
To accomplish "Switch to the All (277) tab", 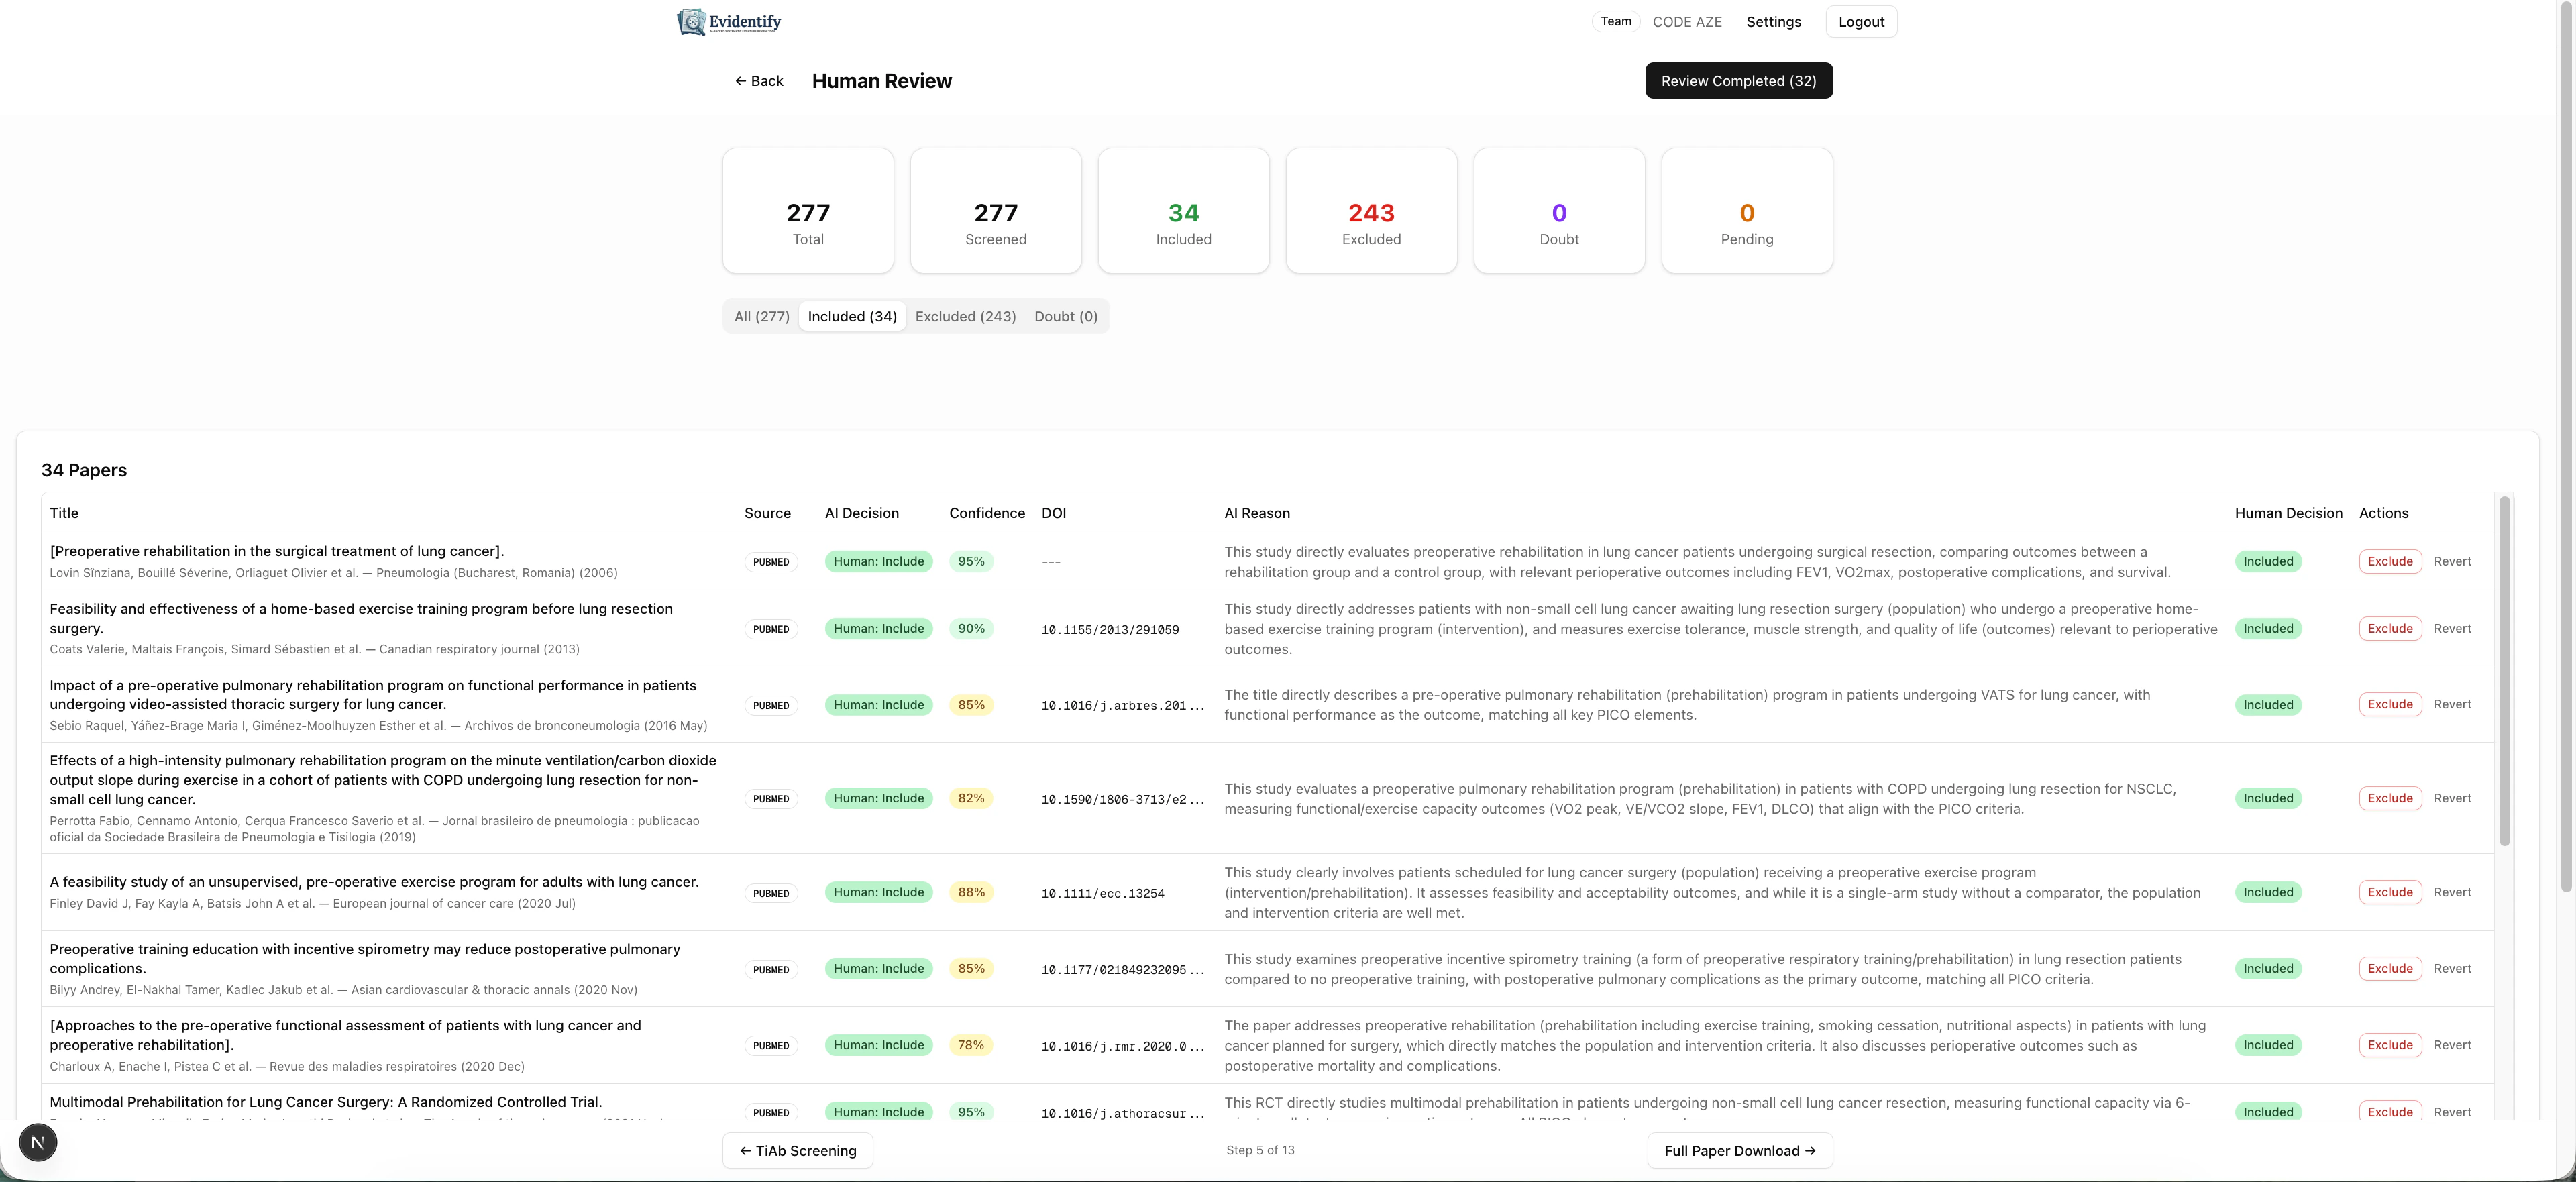I will (x=762, y=316).
